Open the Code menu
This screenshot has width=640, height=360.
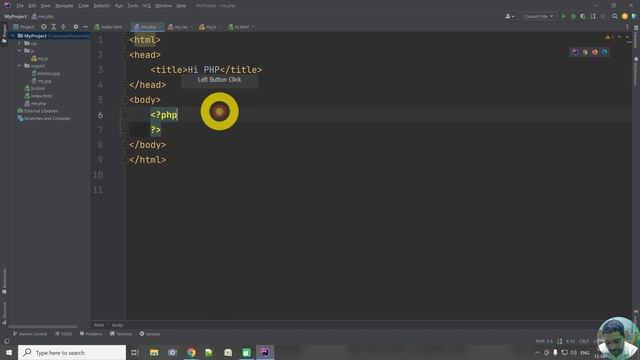point(83,6)
